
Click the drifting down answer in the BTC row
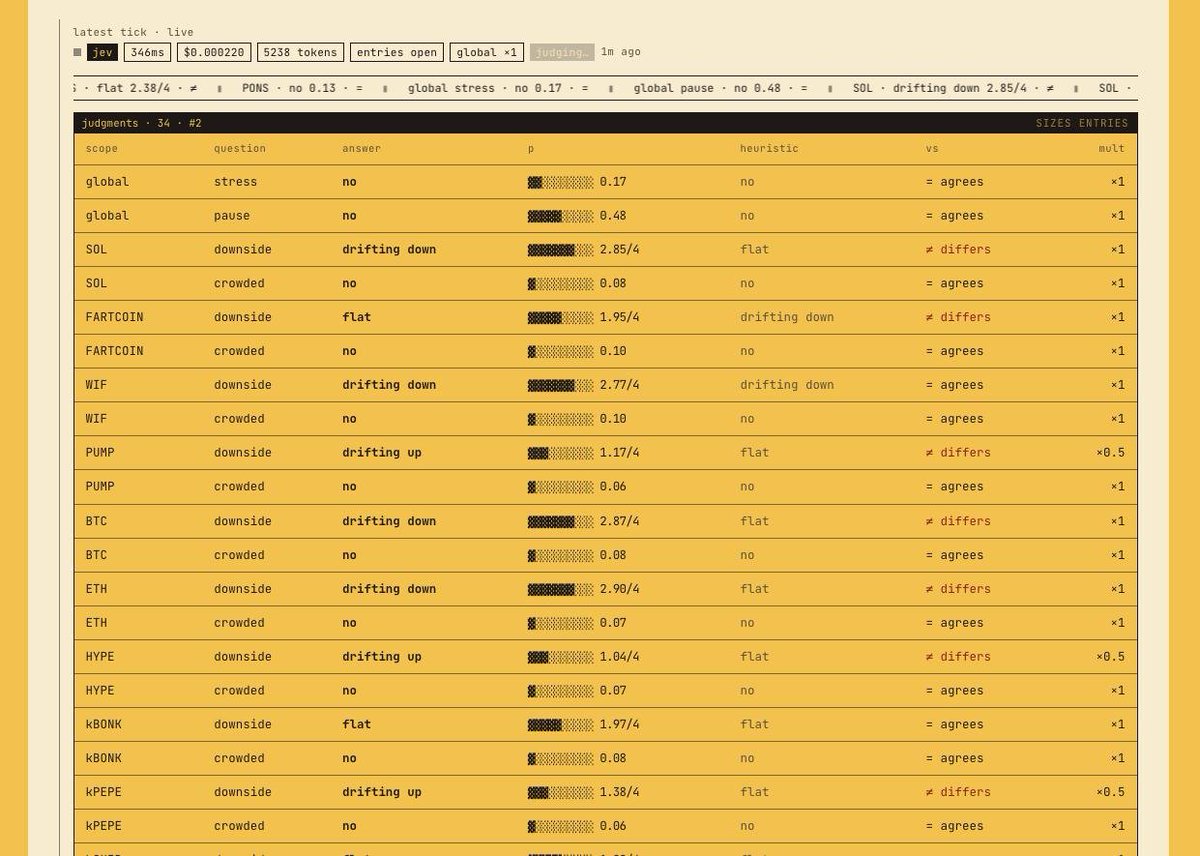click(x=389, y=521)
